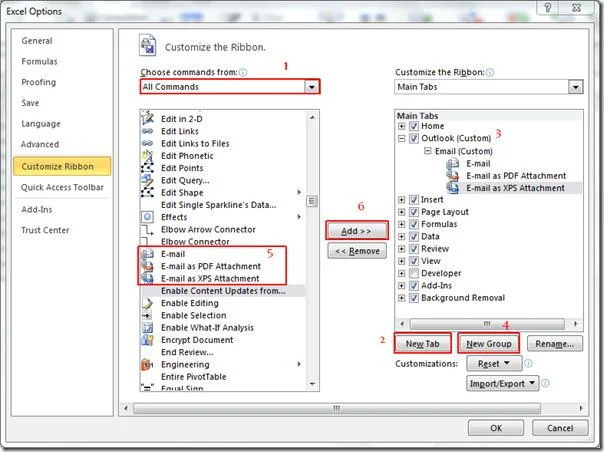Screen dimensions: 604x452
Task: Click the Edit Links to Files icon
Action: click(x=147, y=143)
